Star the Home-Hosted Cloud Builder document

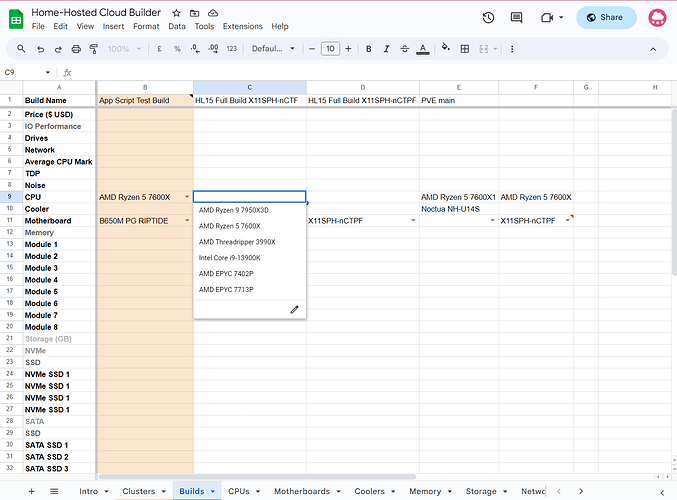pyautogui.click(x=176, y=13)
